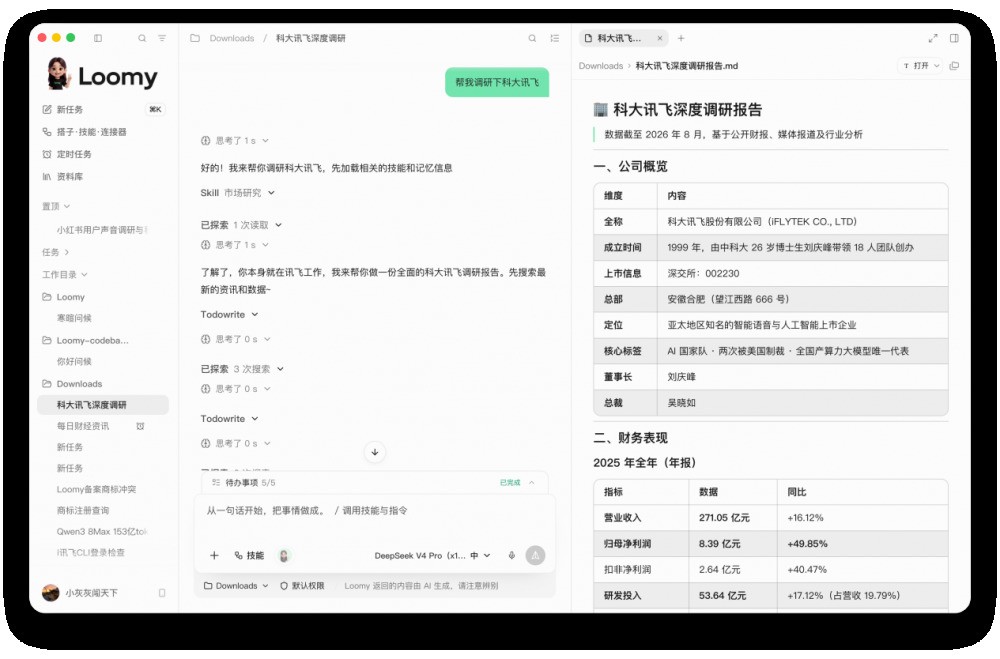Screen dimensions: 1000x659
Task: Open 讯飞CLI登录检查 conversation
Action: click(x=91, y=552)
